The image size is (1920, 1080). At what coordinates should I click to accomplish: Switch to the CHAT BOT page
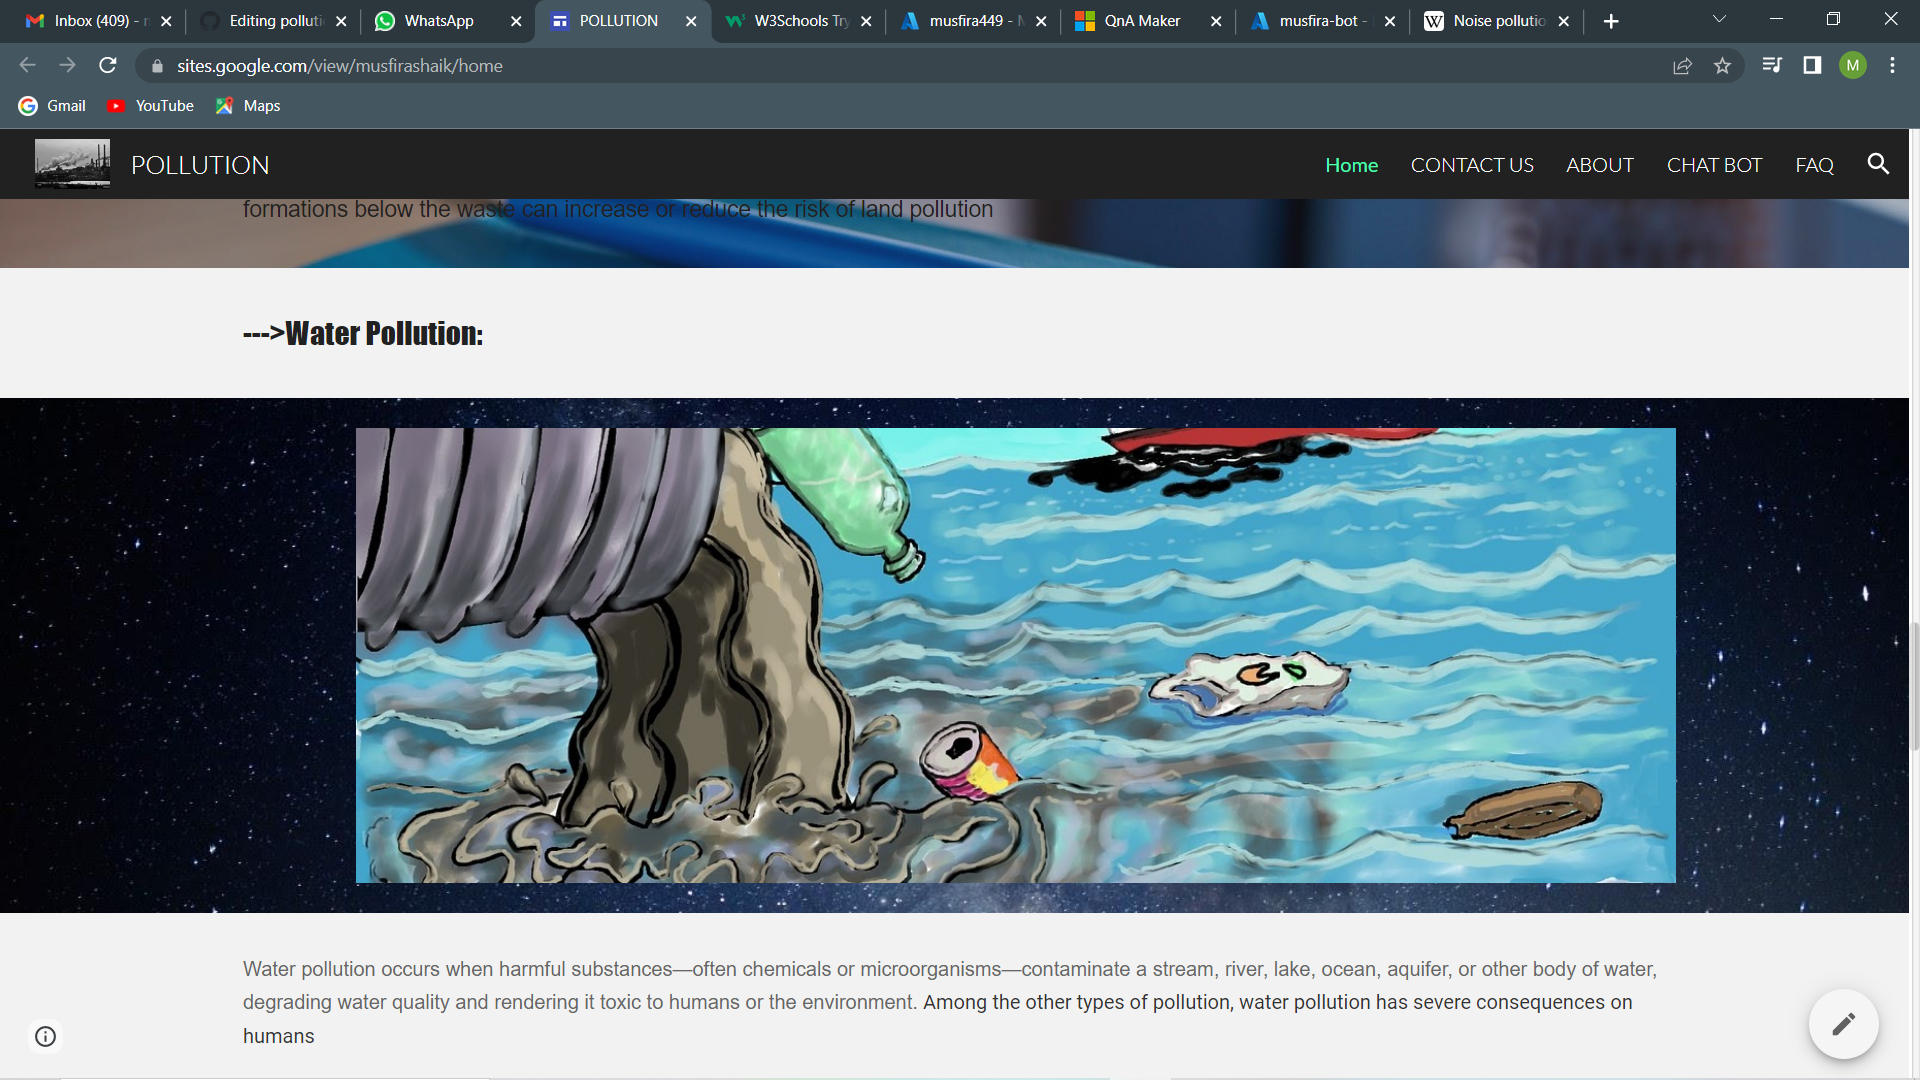click(x=1714, y=164)
